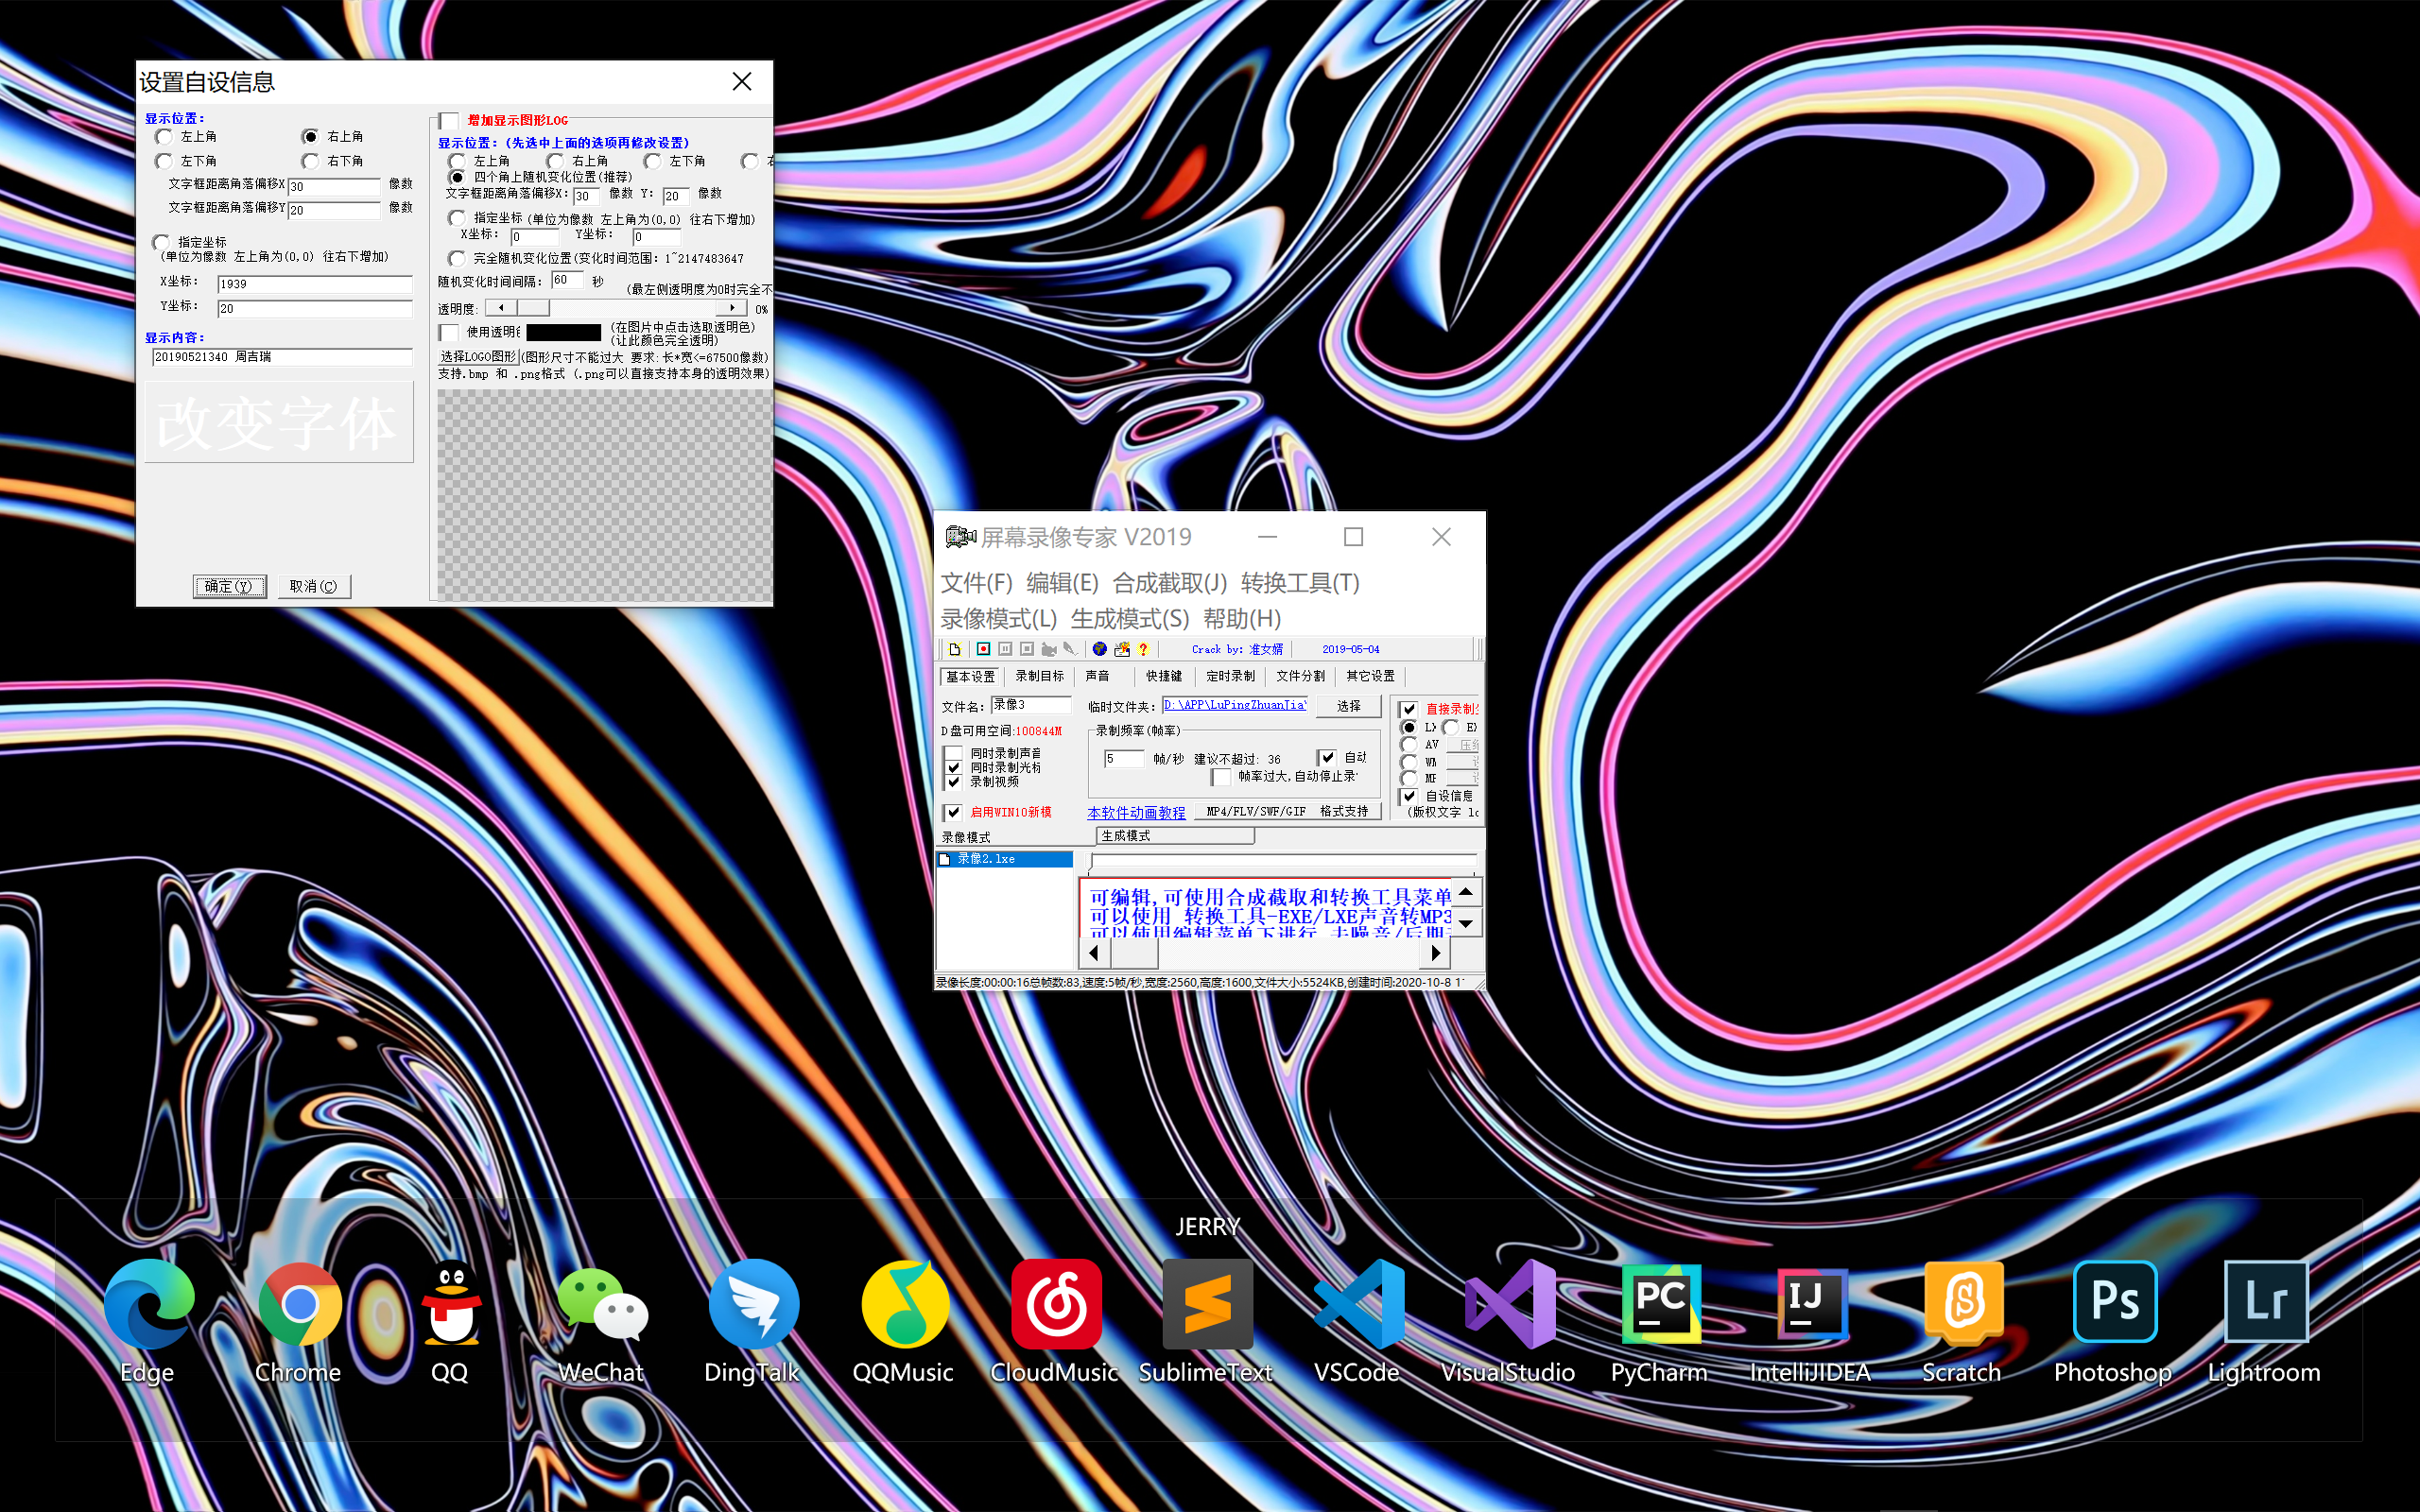
Task: Switch to the 录制目标 tab
Action: (x=1039, y=677)
